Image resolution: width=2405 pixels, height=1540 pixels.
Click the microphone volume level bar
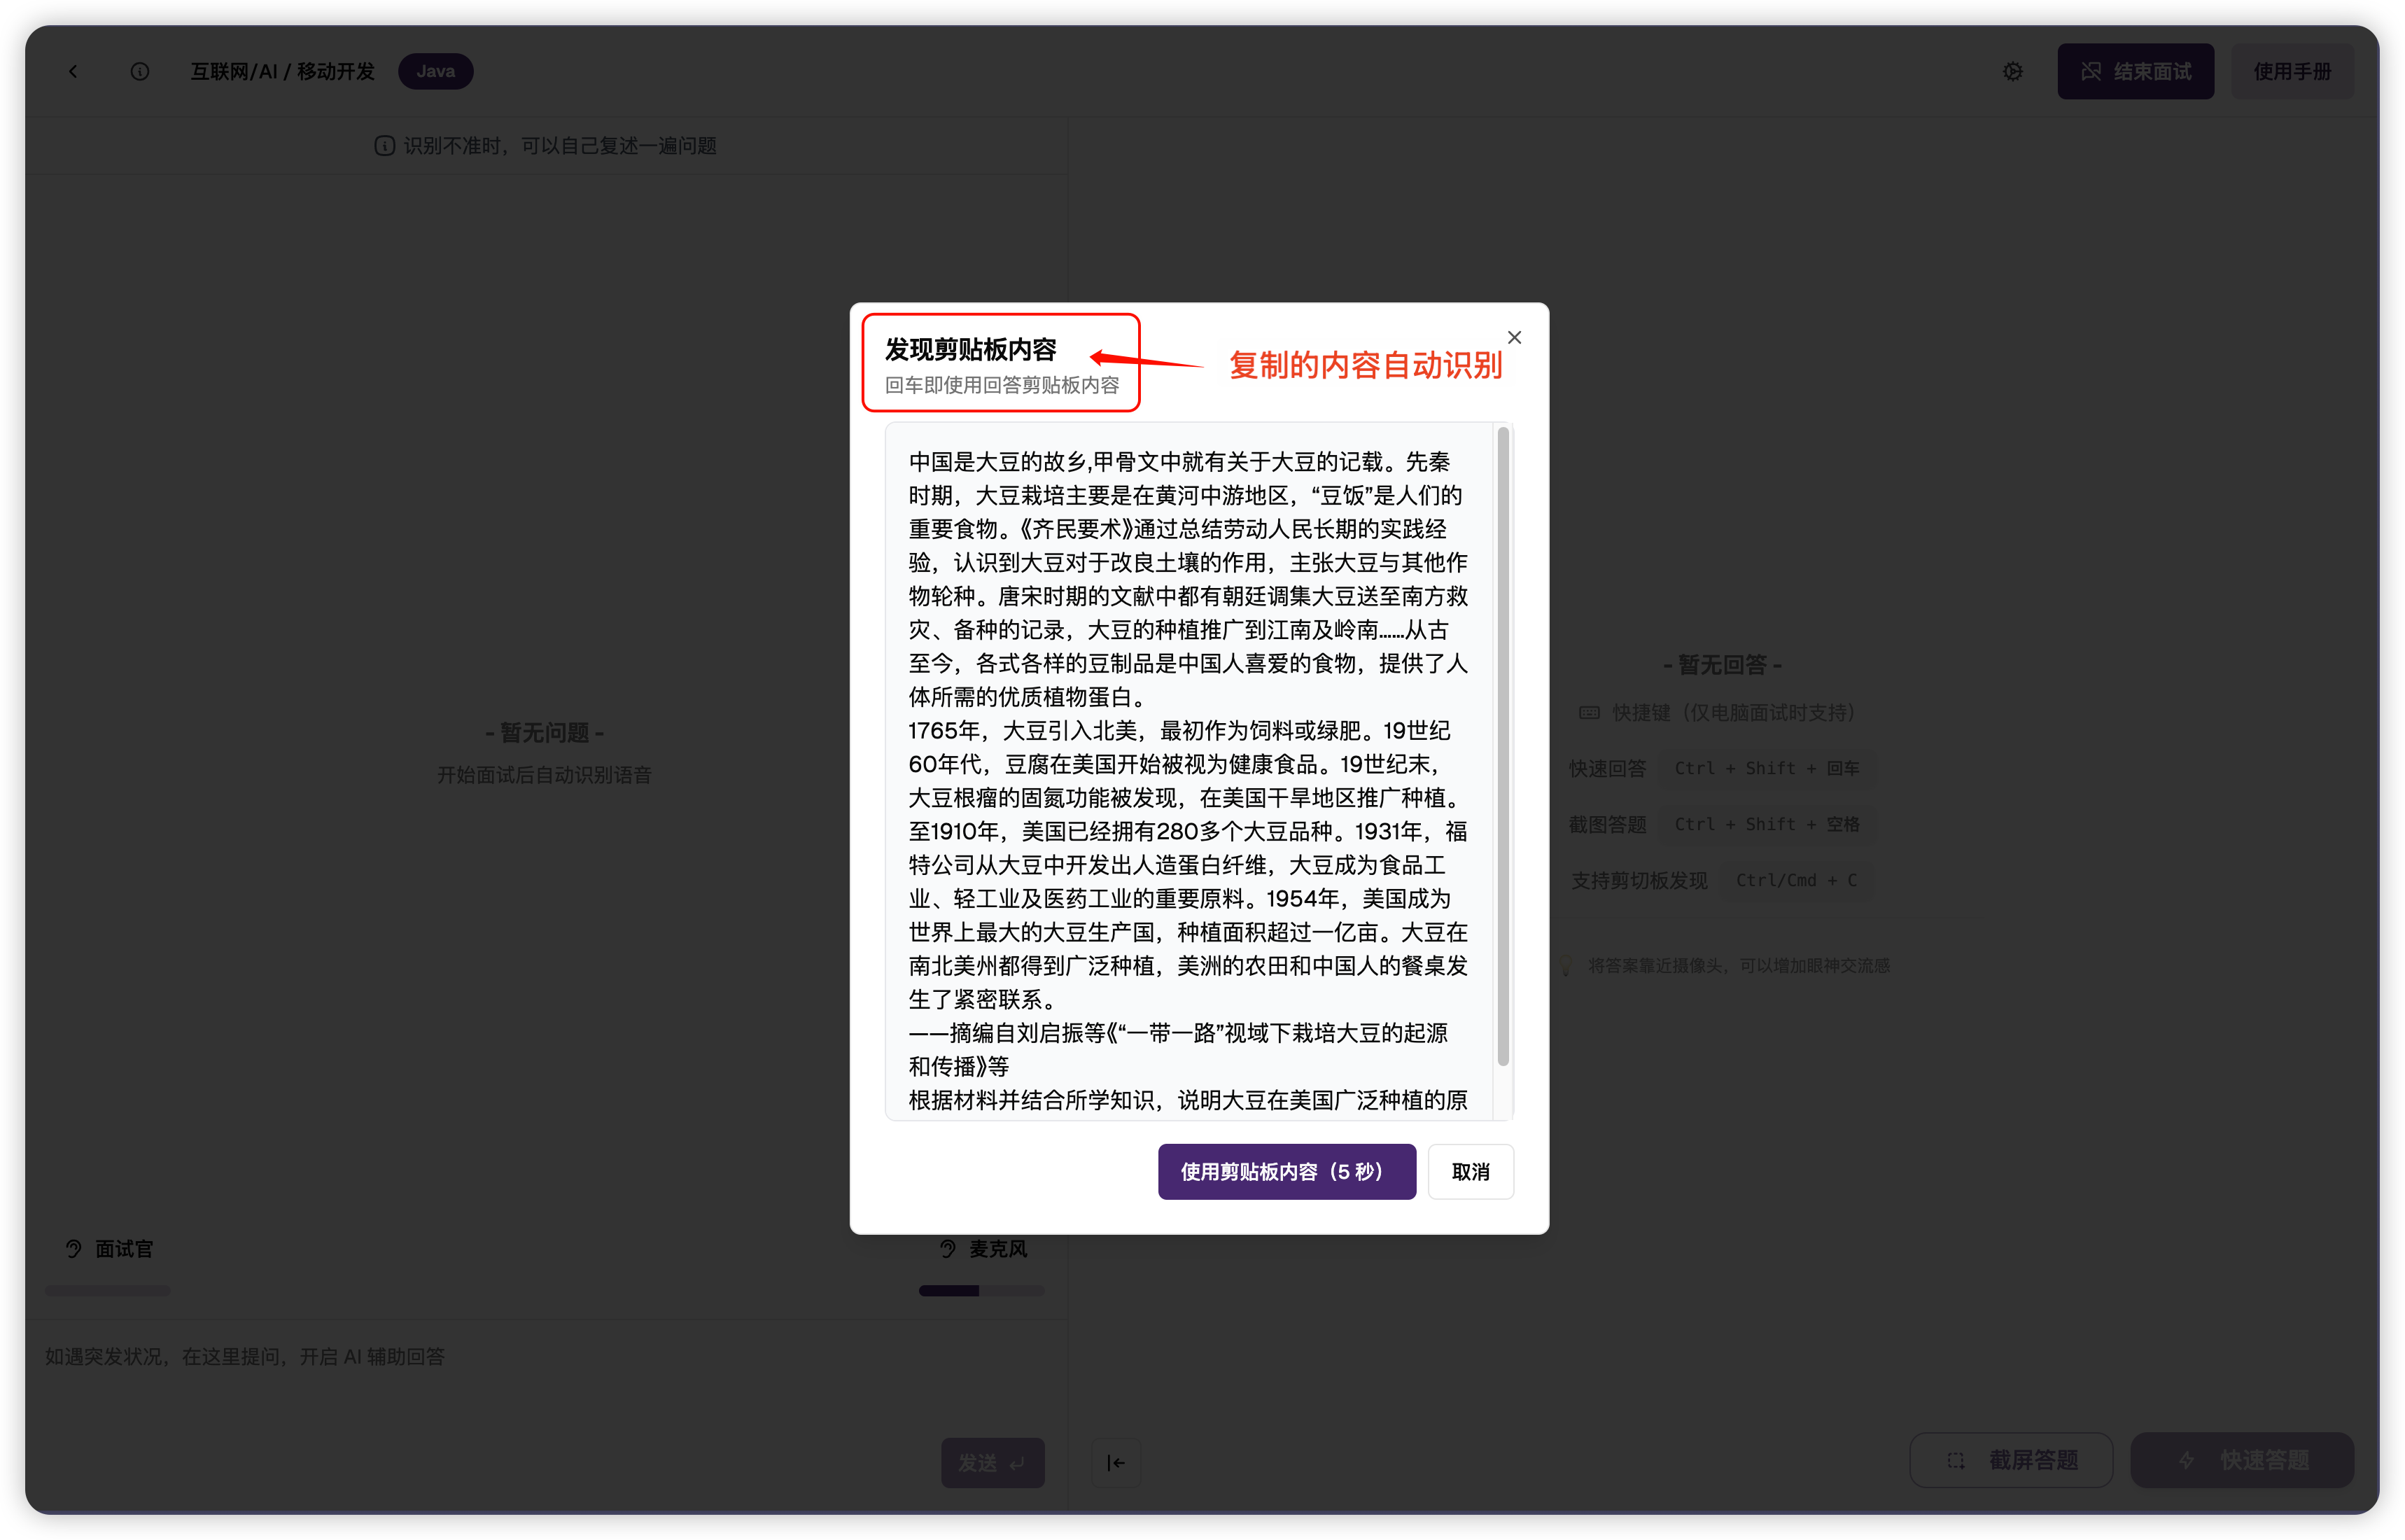(981, 1291)
